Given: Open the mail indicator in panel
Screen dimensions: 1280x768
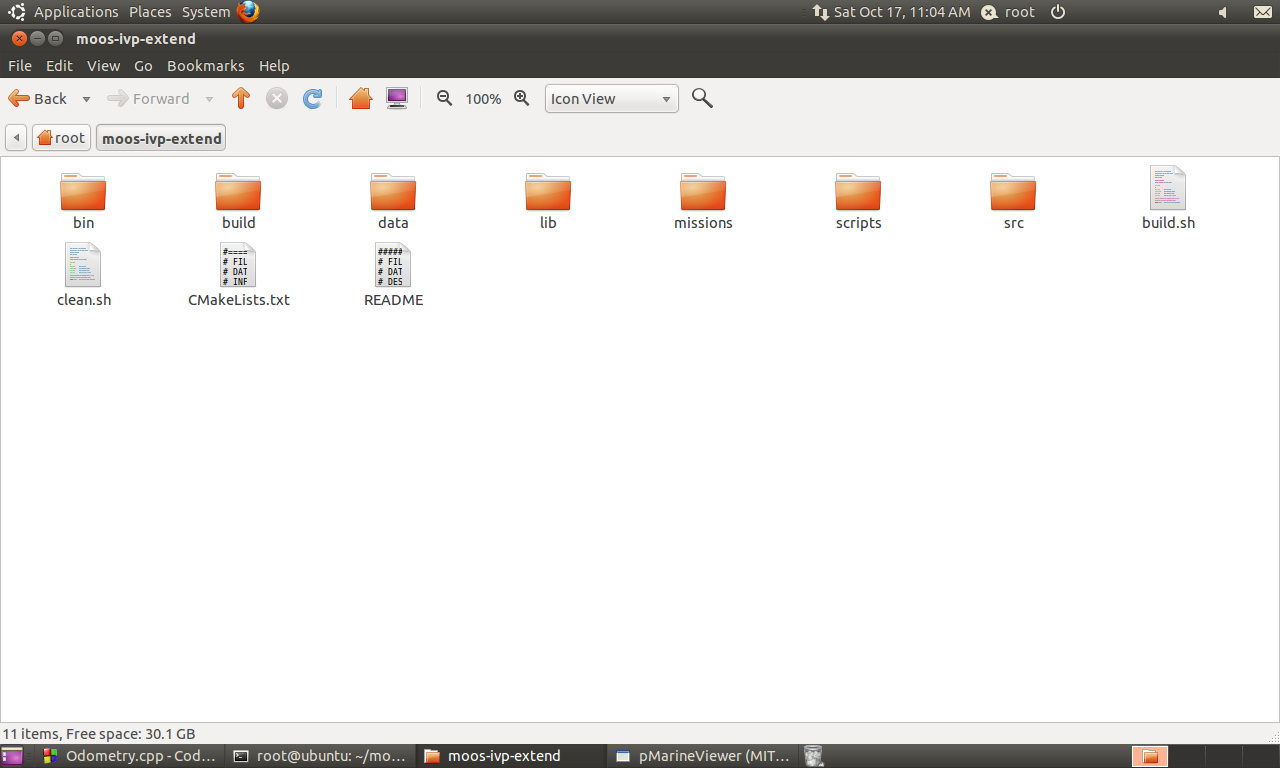Looking at the screenshot, I should [x=1262, y=12].
